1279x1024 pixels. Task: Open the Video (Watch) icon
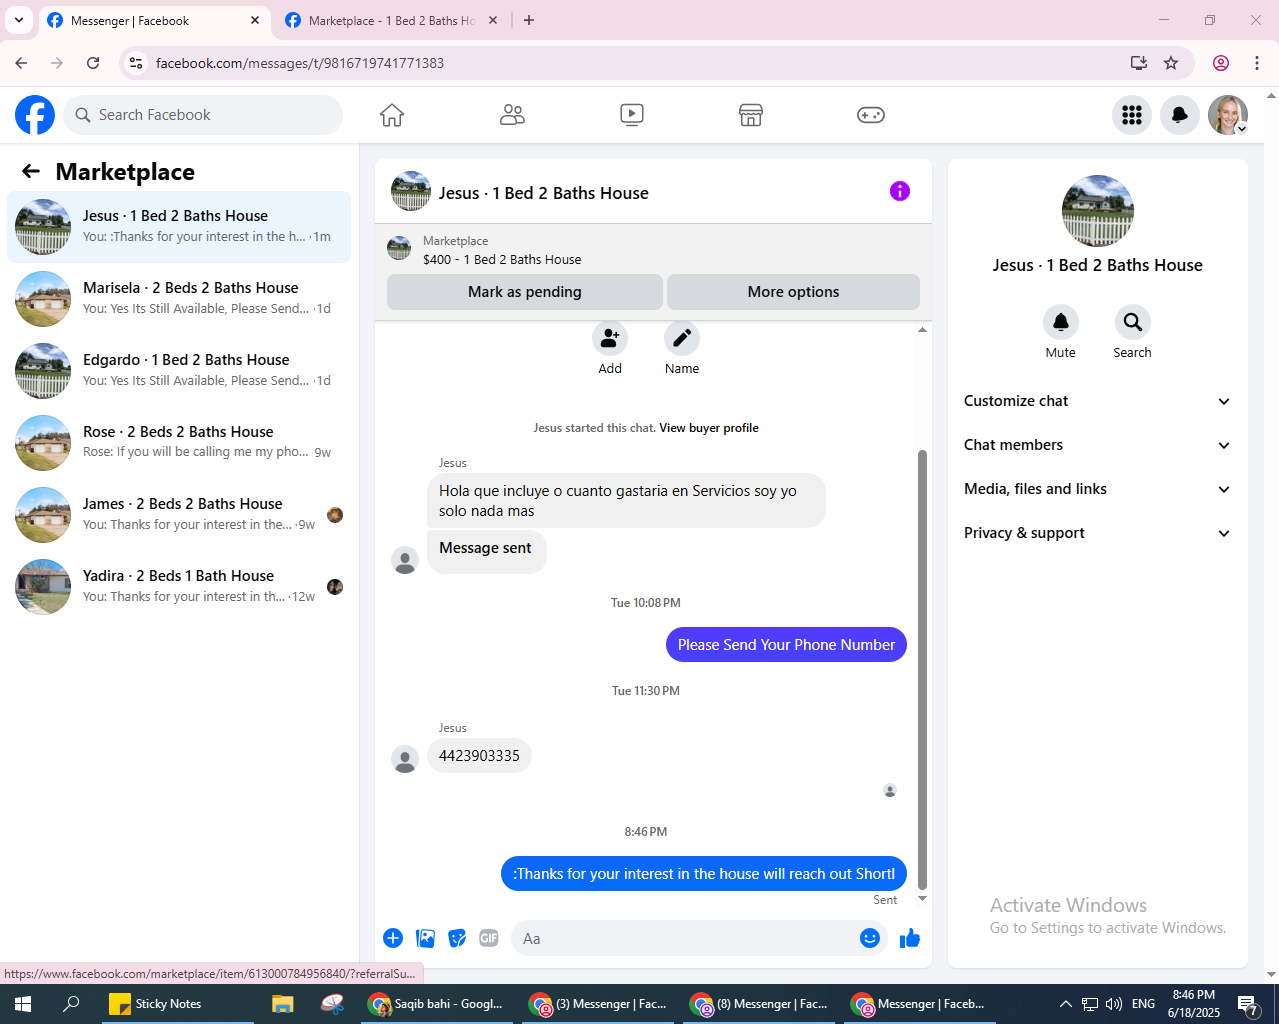[631, 115]
